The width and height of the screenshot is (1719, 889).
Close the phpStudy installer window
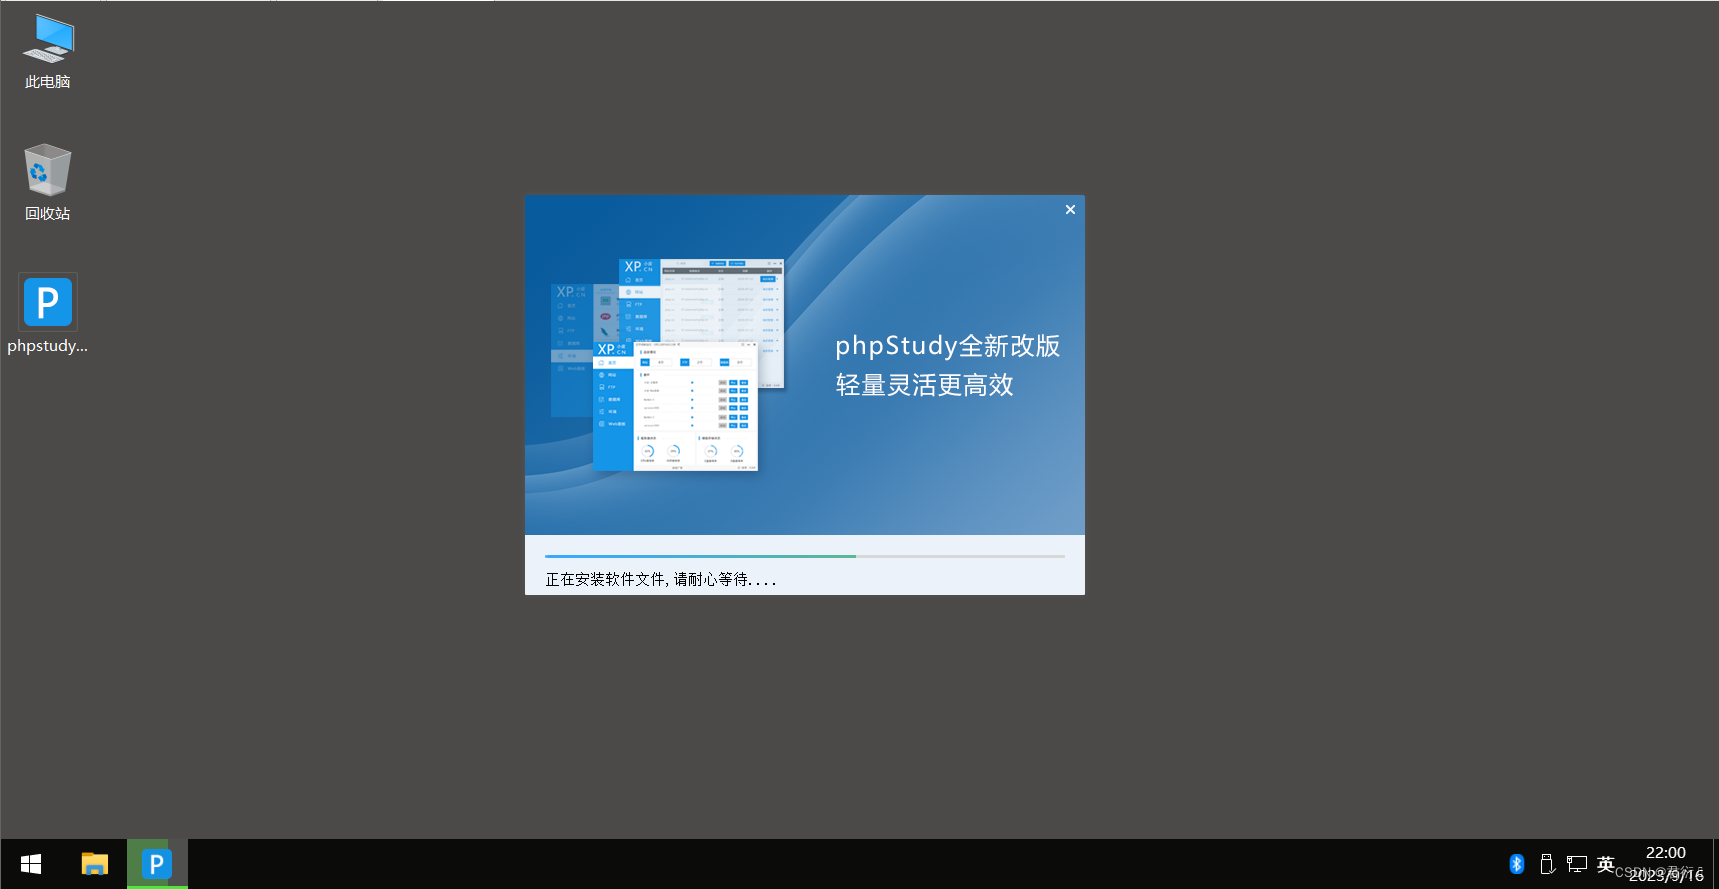coord(1070,209)
